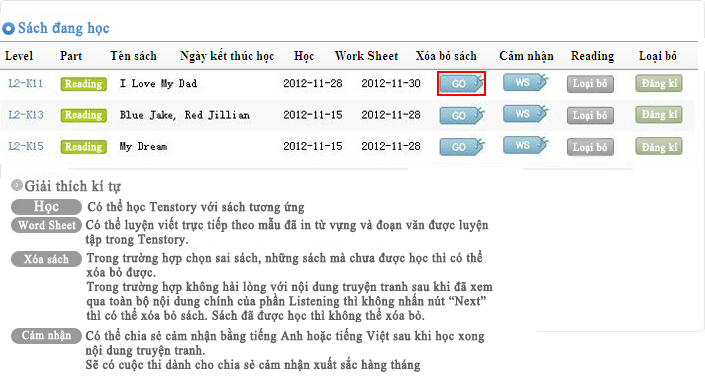Image resolution: width=705 pixels, height=380 pixels.
Task: Click the Giải thích kí tự heading
Action: coord(72,186)
